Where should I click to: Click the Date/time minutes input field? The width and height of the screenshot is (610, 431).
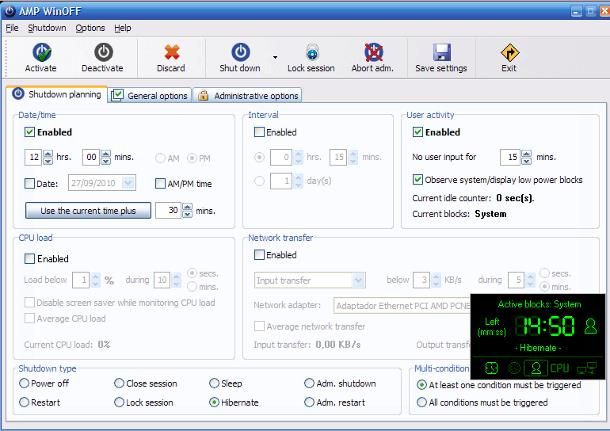click(91, 157)
